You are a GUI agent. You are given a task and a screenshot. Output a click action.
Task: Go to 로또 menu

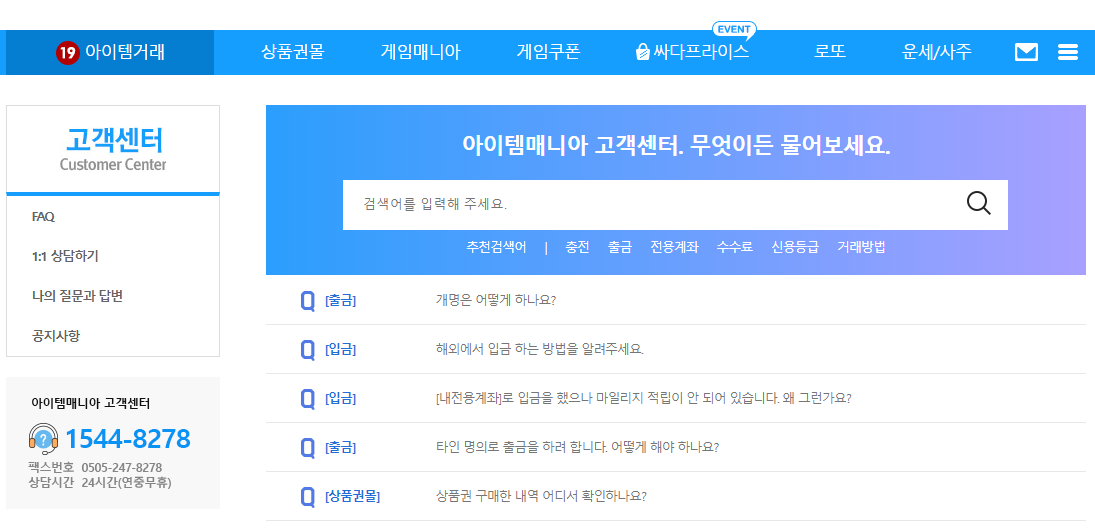(830, 52)
